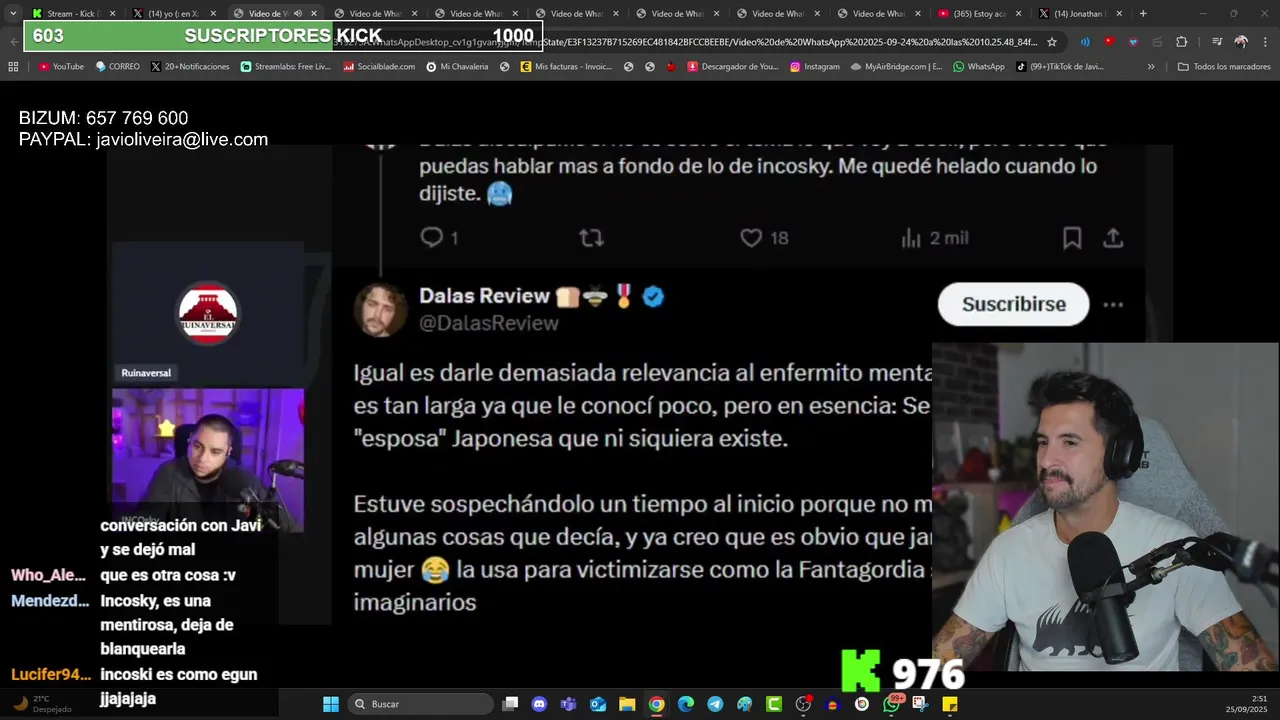1280x720 pixels.
Task: Like the tweet with the heart icon
Action: pos(751,238)
